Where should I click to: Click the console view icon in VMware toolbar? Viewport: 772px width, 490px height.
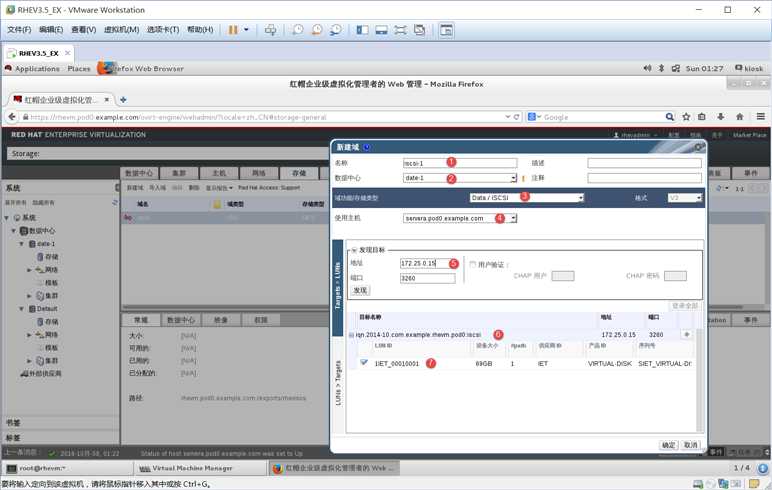click(446, 30)
